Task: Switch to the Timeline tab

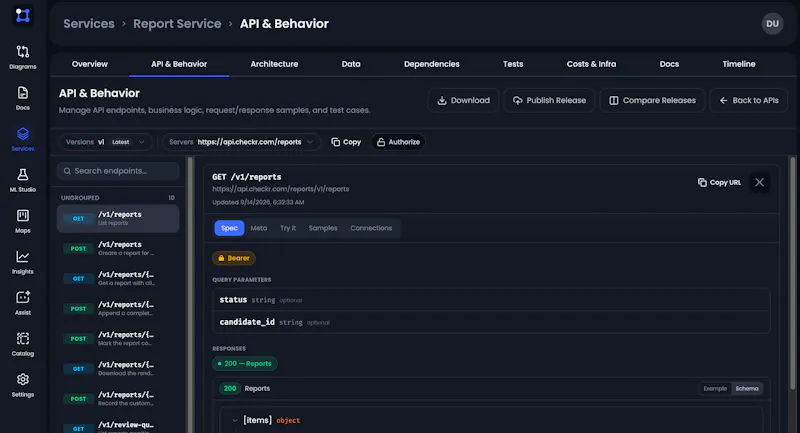Action: (x=739, y=64)
